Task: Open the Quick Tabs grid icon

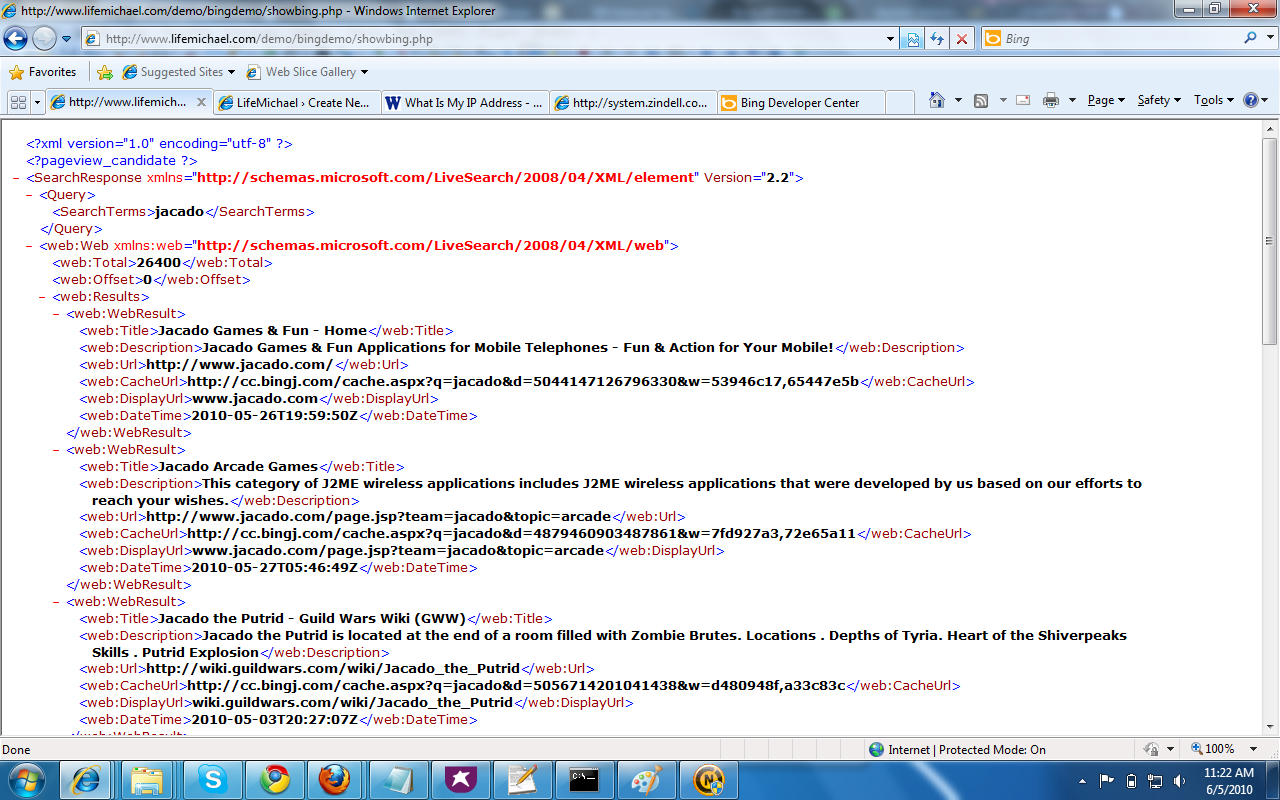Action: click(18, 102)
